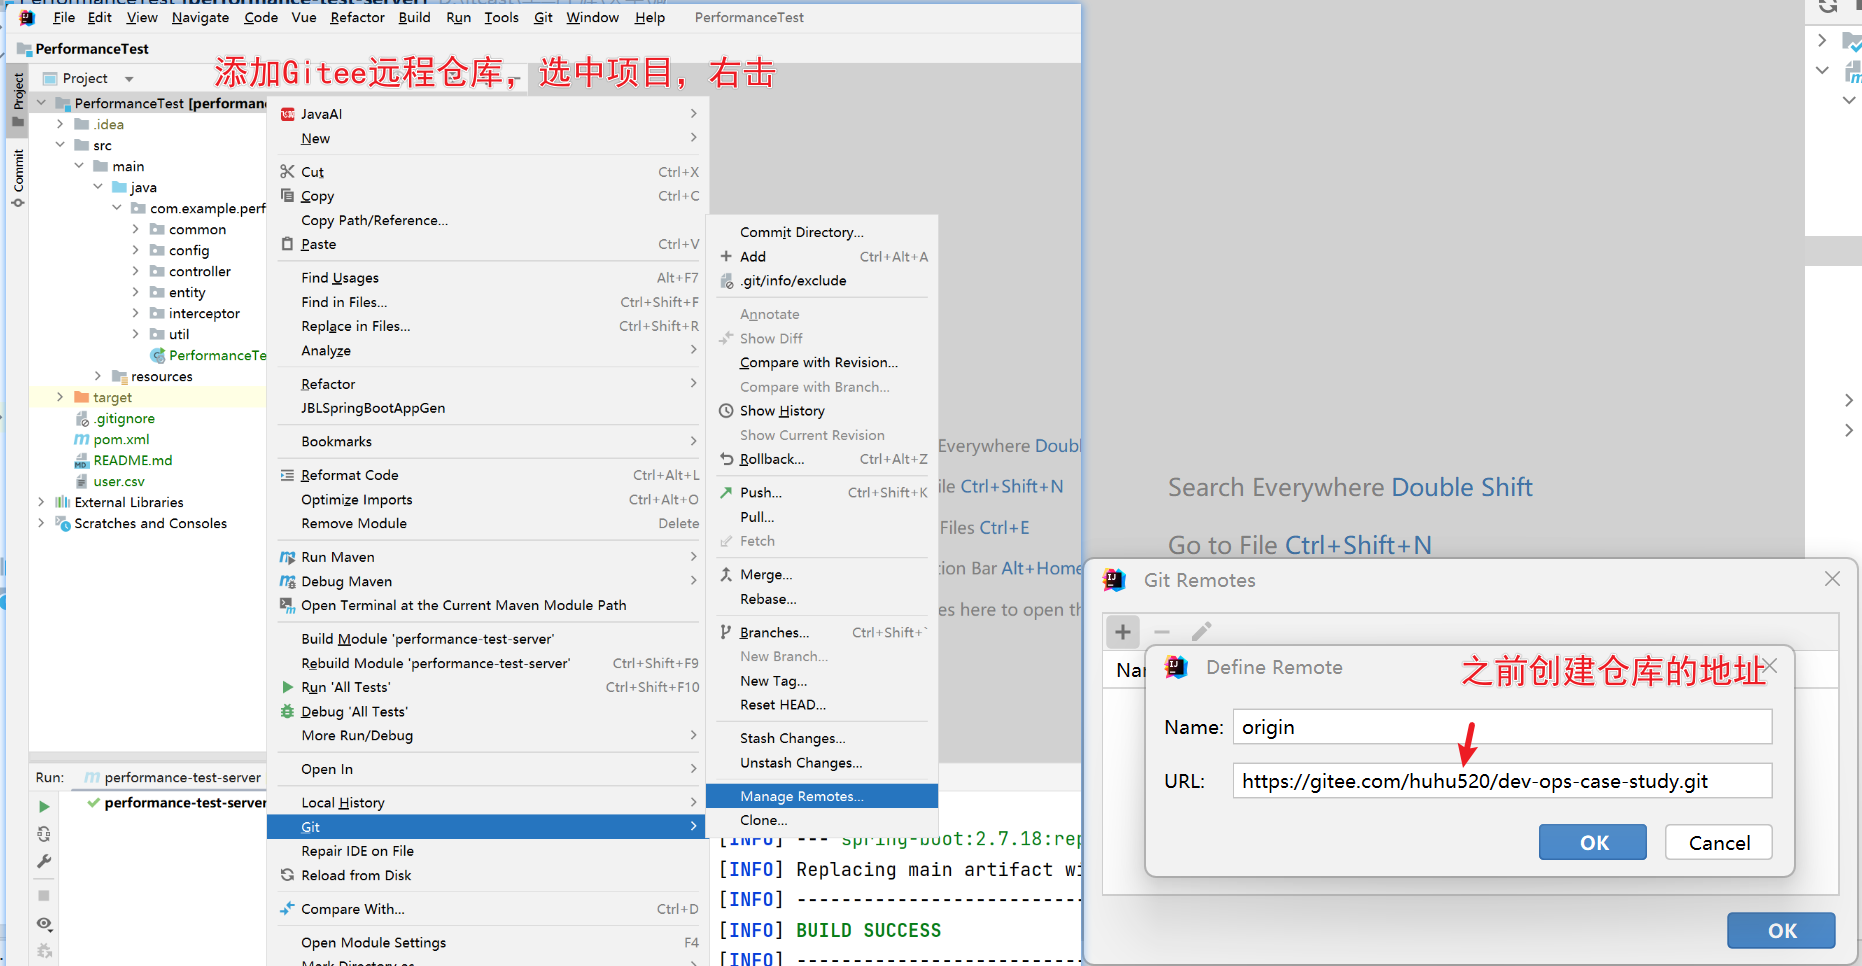Click the green play icon beside Run 'All Tests'
This screenshot has height=966, width=1862.
pyautogui.click(x=287, y=687)
